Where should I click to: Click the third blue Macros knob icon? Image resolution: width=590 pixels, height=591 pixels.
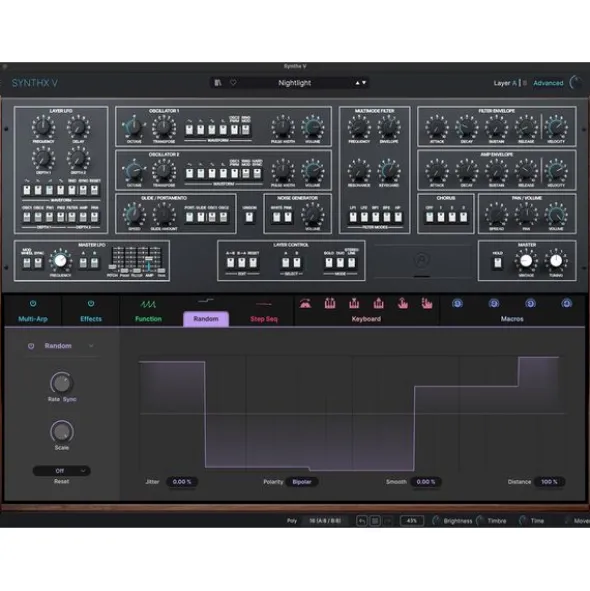tap(530, 303)
